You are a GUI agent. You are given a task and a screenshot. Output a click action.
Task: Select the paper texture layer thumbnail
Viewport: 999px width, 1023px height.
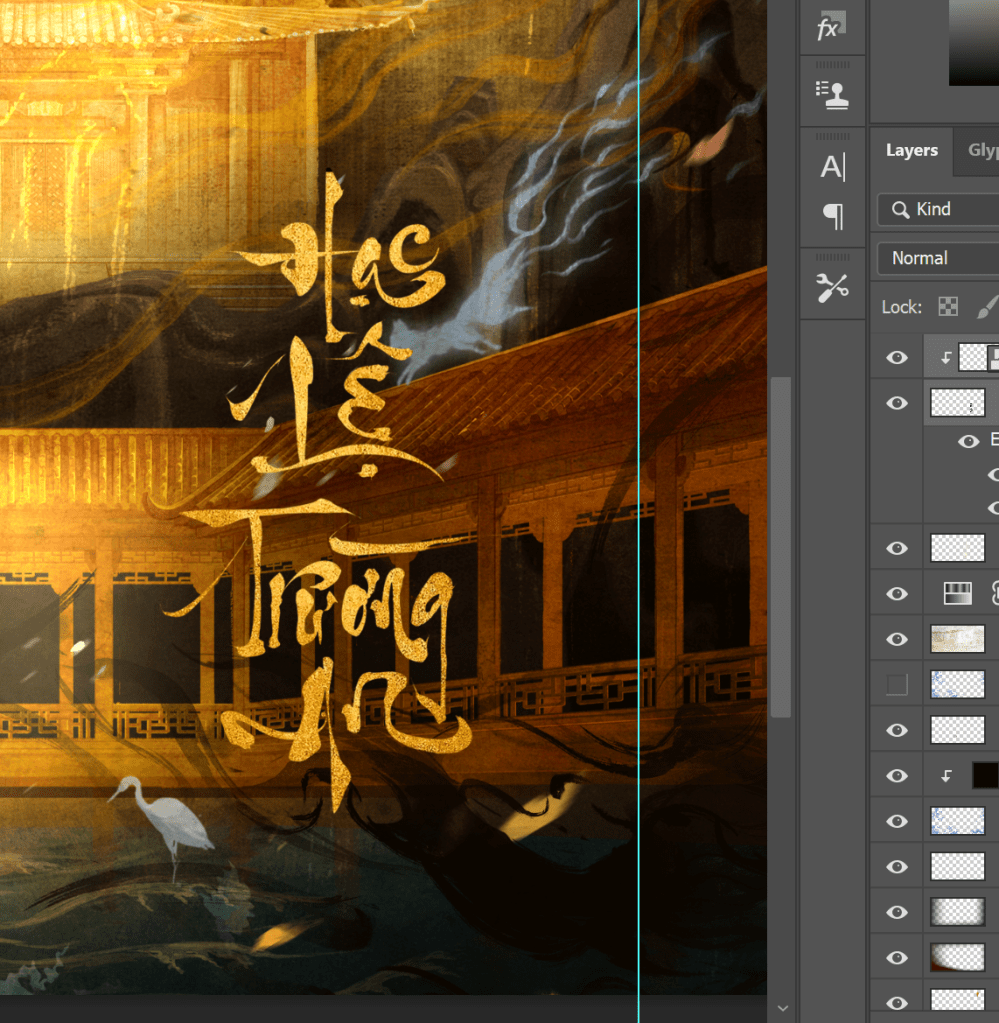(x=957, y=639)
